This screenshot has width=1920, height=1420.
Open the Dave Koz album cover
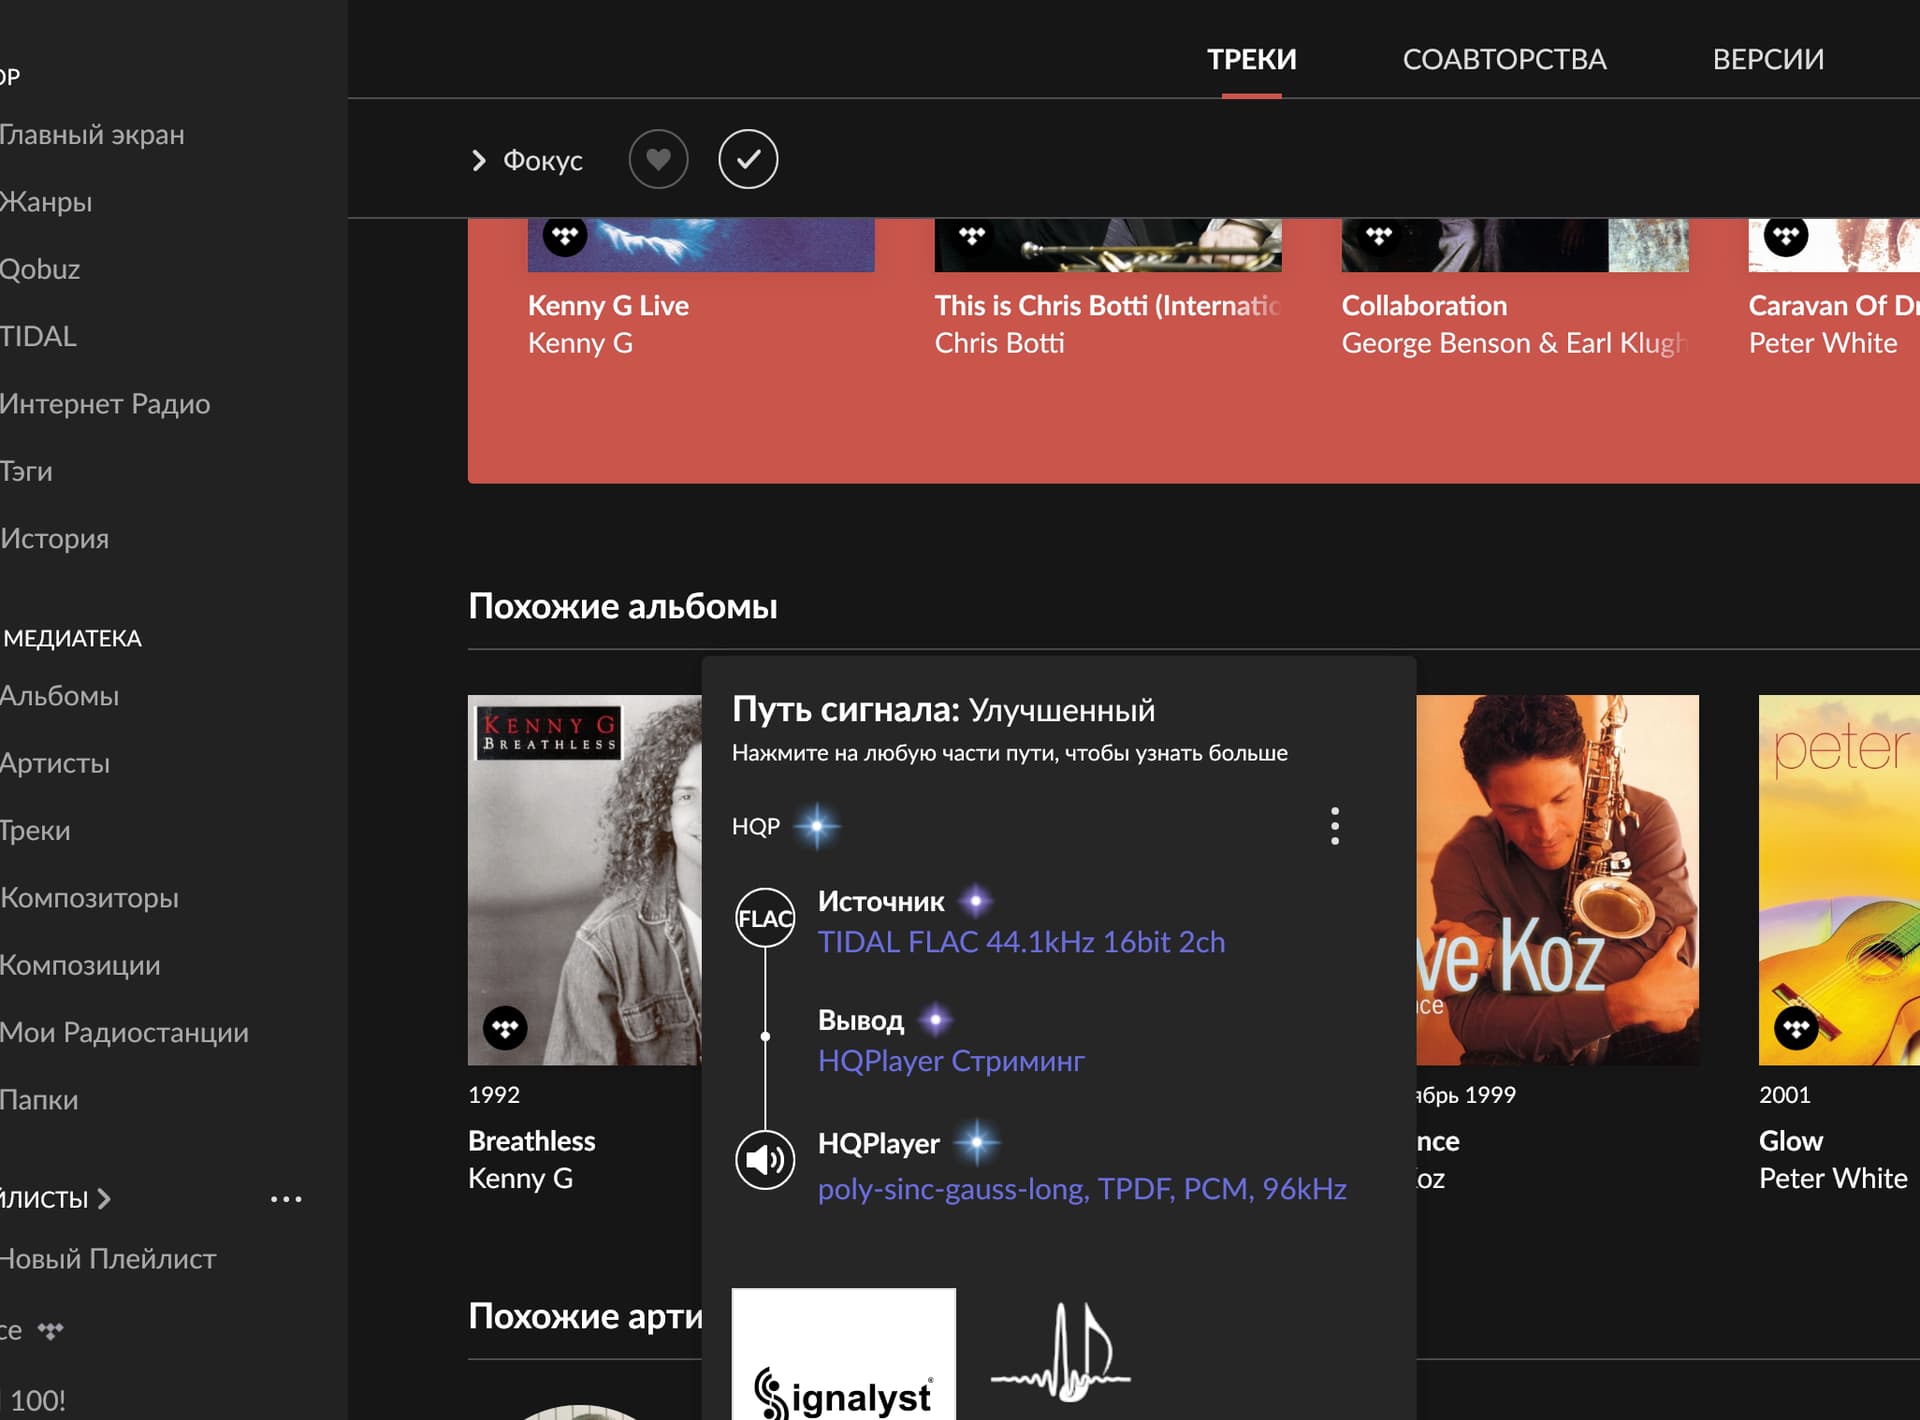pos(1557,880)
